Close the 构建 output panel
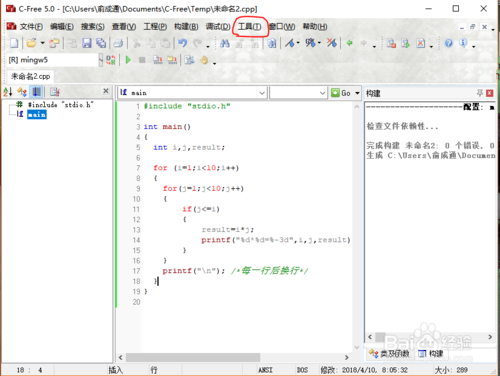Viewport: 500px width, 376px height. (x=489, y=93)
